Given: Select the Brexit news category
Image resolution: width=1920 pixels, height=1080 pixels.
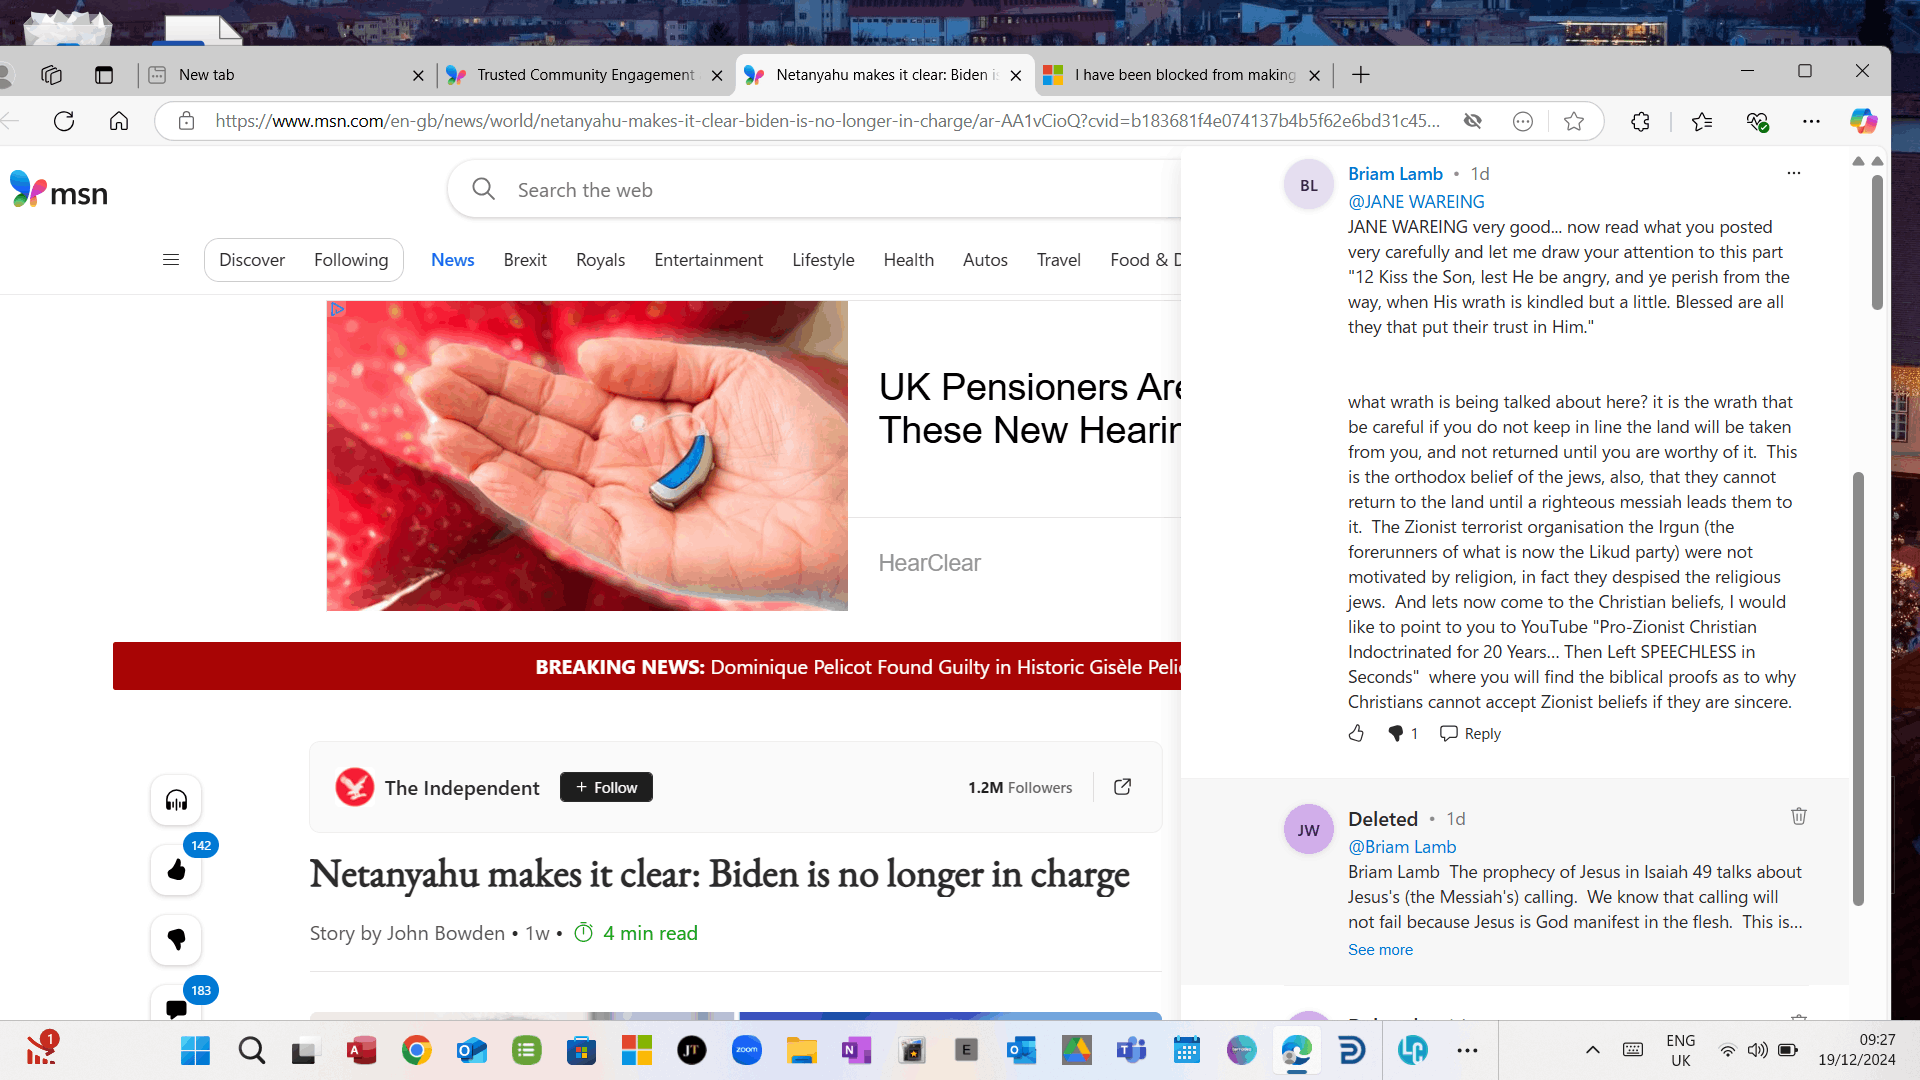Looking at the screenshot, I should click(x=524, y=260).
